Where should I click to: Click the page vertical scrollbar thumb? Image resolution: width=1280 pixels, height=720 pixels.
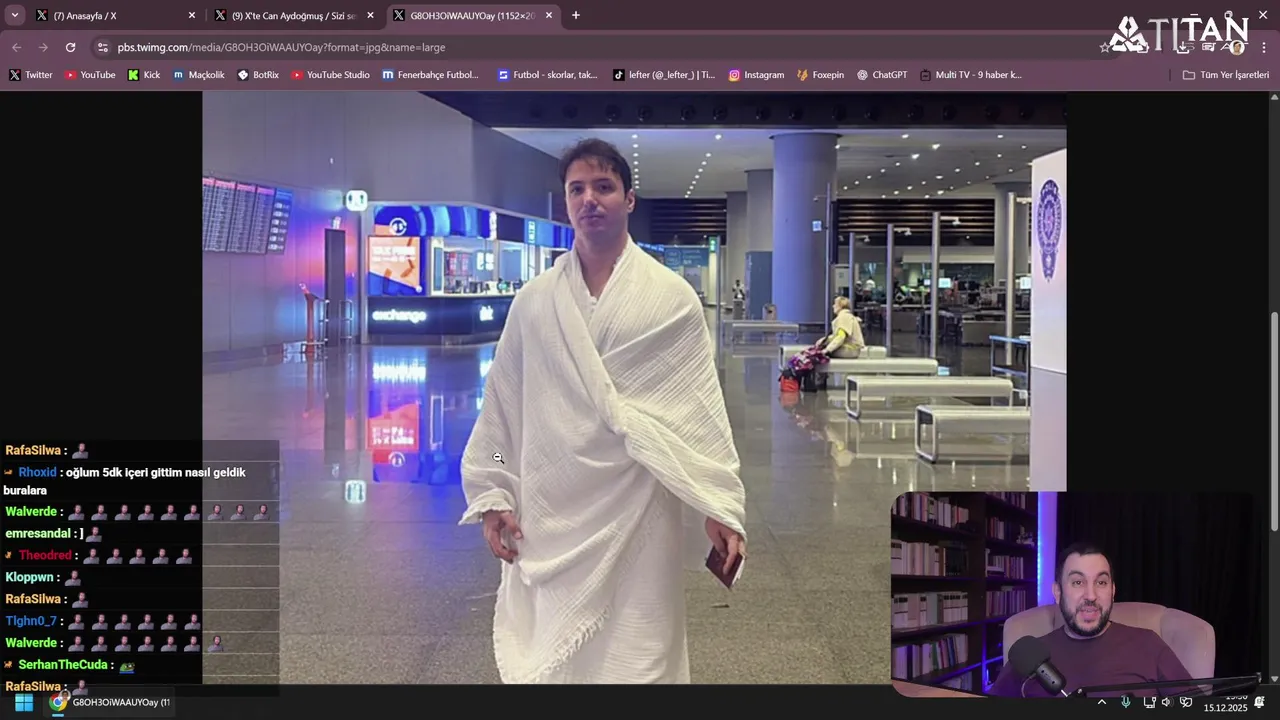click(1274, 421)
